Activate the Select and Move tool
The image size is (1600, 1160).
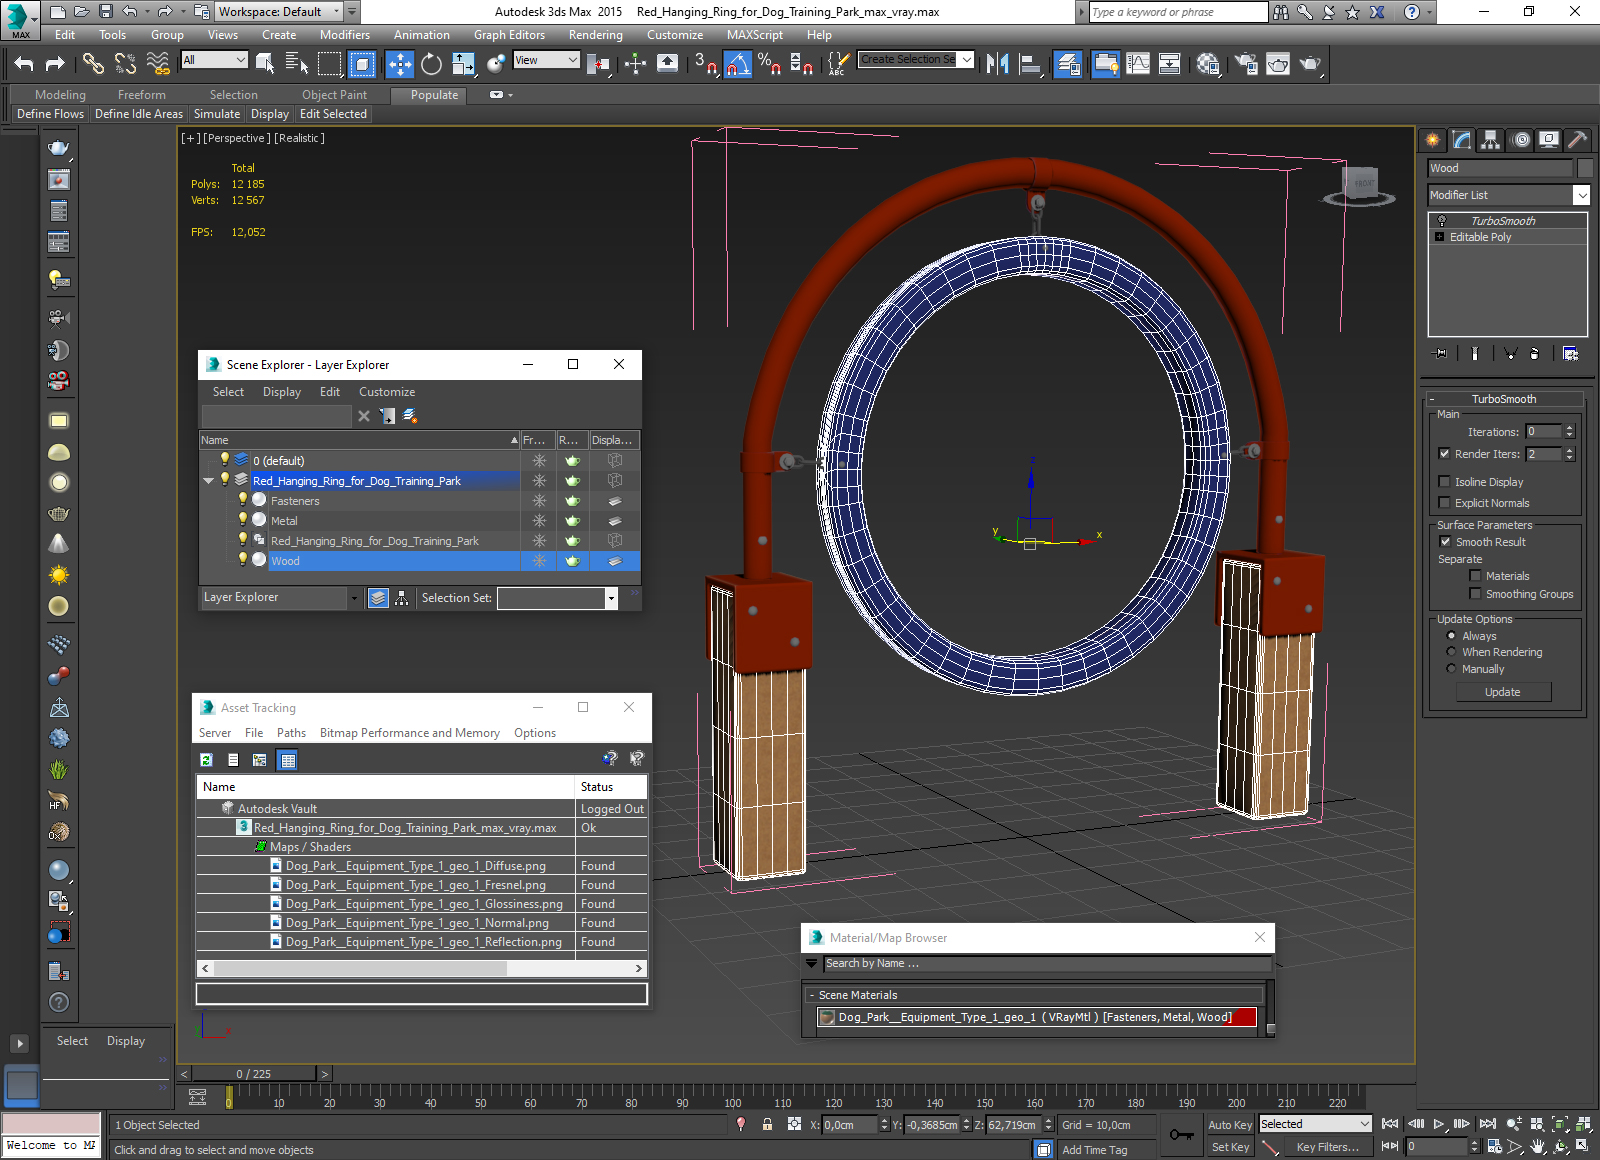pos(400,64)
